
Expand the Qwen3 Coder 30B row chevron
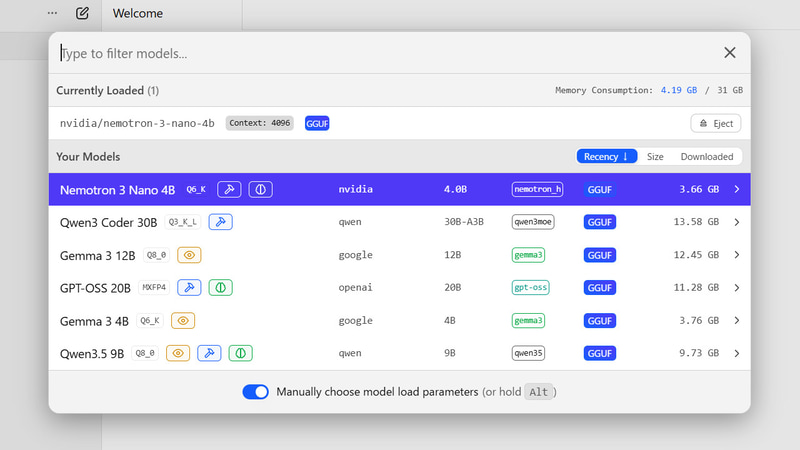click(737, 222)
